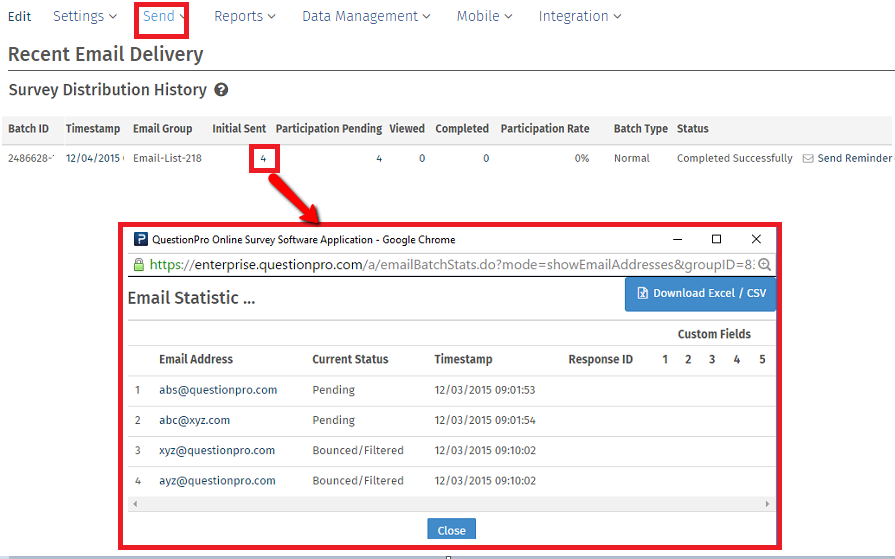Click the secure padlock icon in address bar
This screenshot has height=559, width=895.
click(x=139, y=265)
